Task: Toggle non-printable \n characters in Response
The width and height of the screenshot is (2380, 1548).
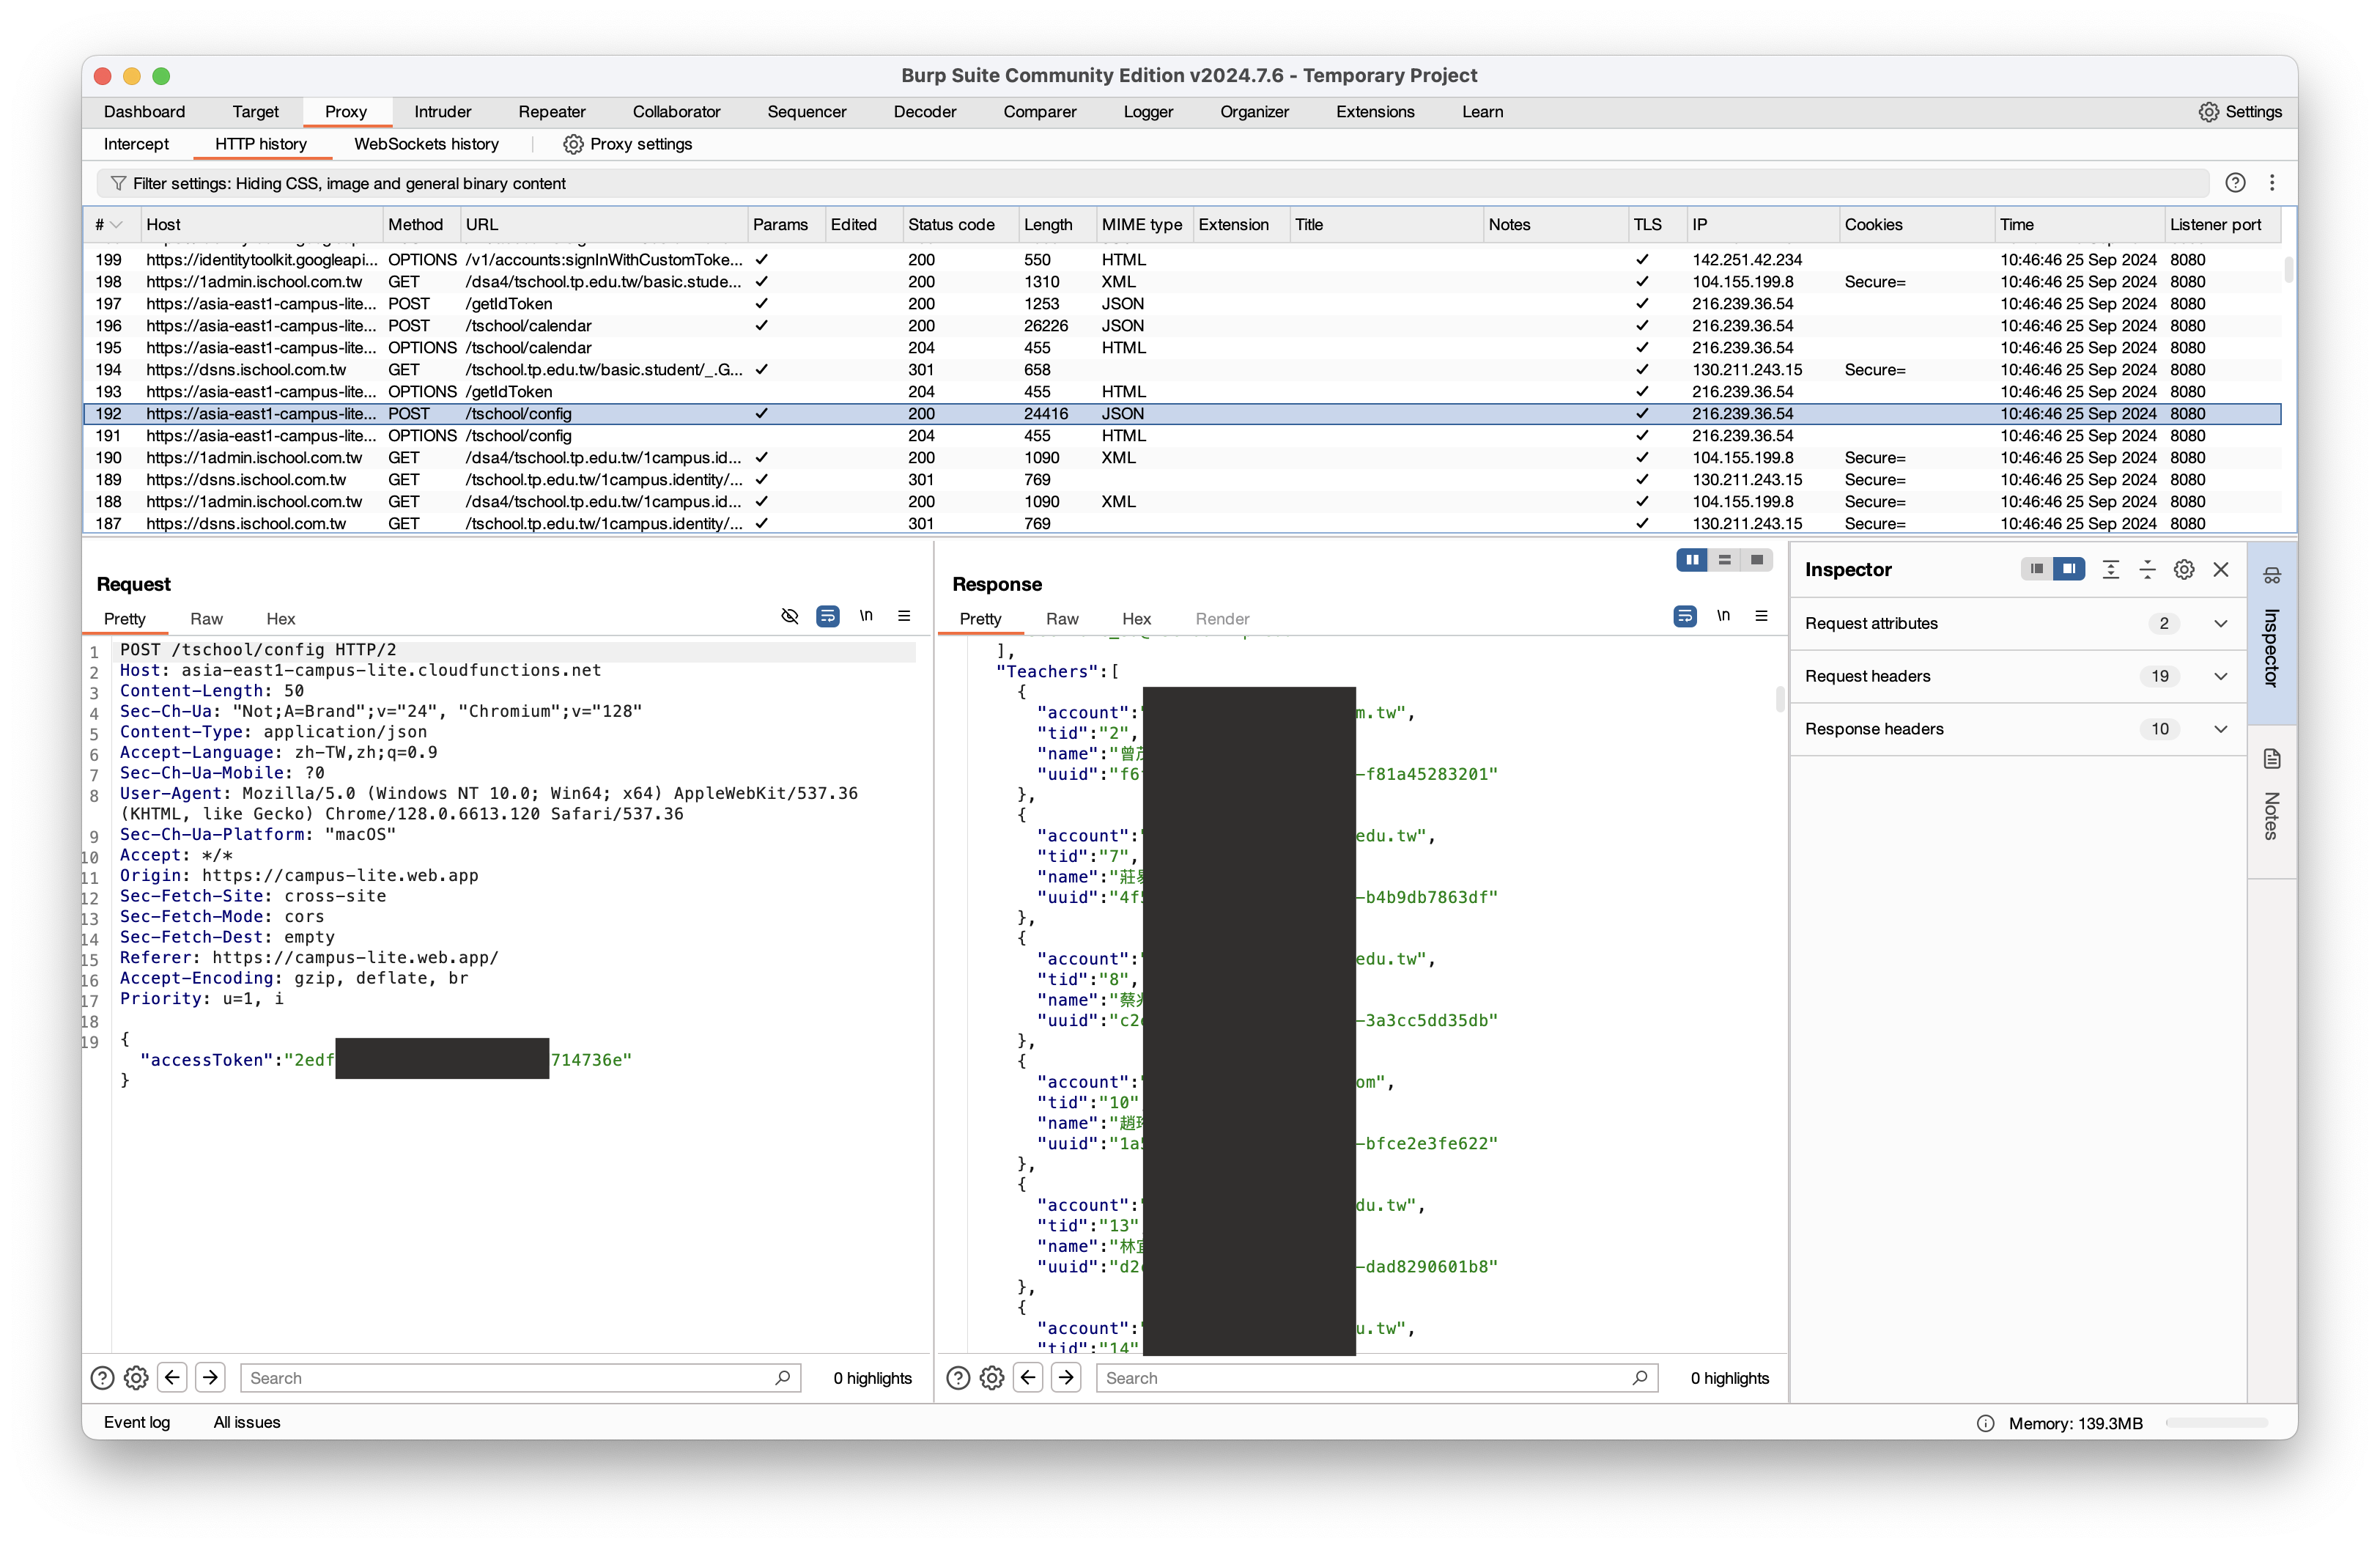Action: 1723,616
